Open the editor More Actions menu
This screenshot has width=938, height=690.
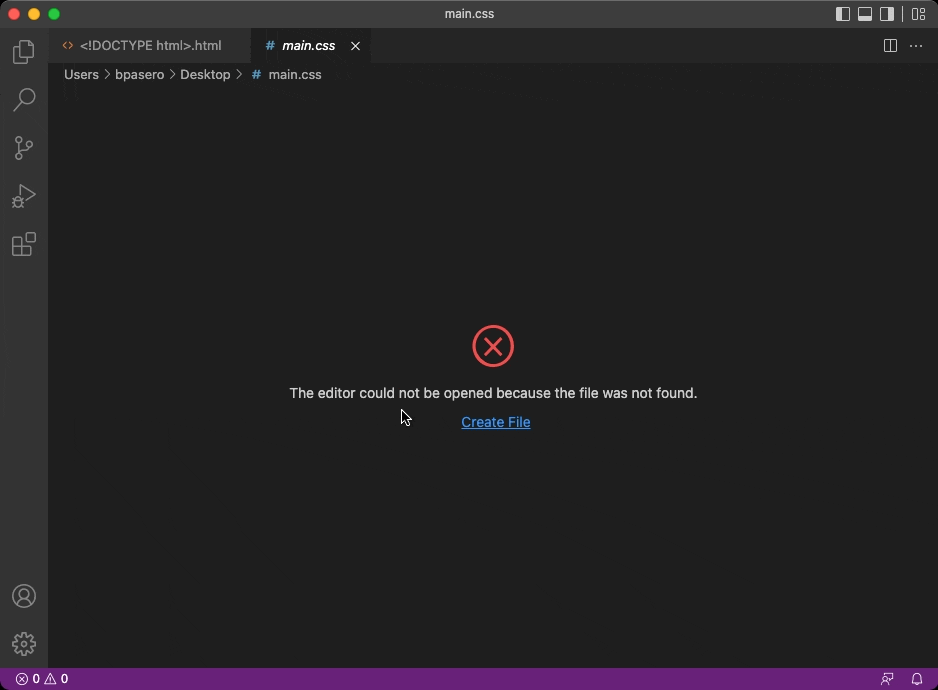tap(916, 45)
